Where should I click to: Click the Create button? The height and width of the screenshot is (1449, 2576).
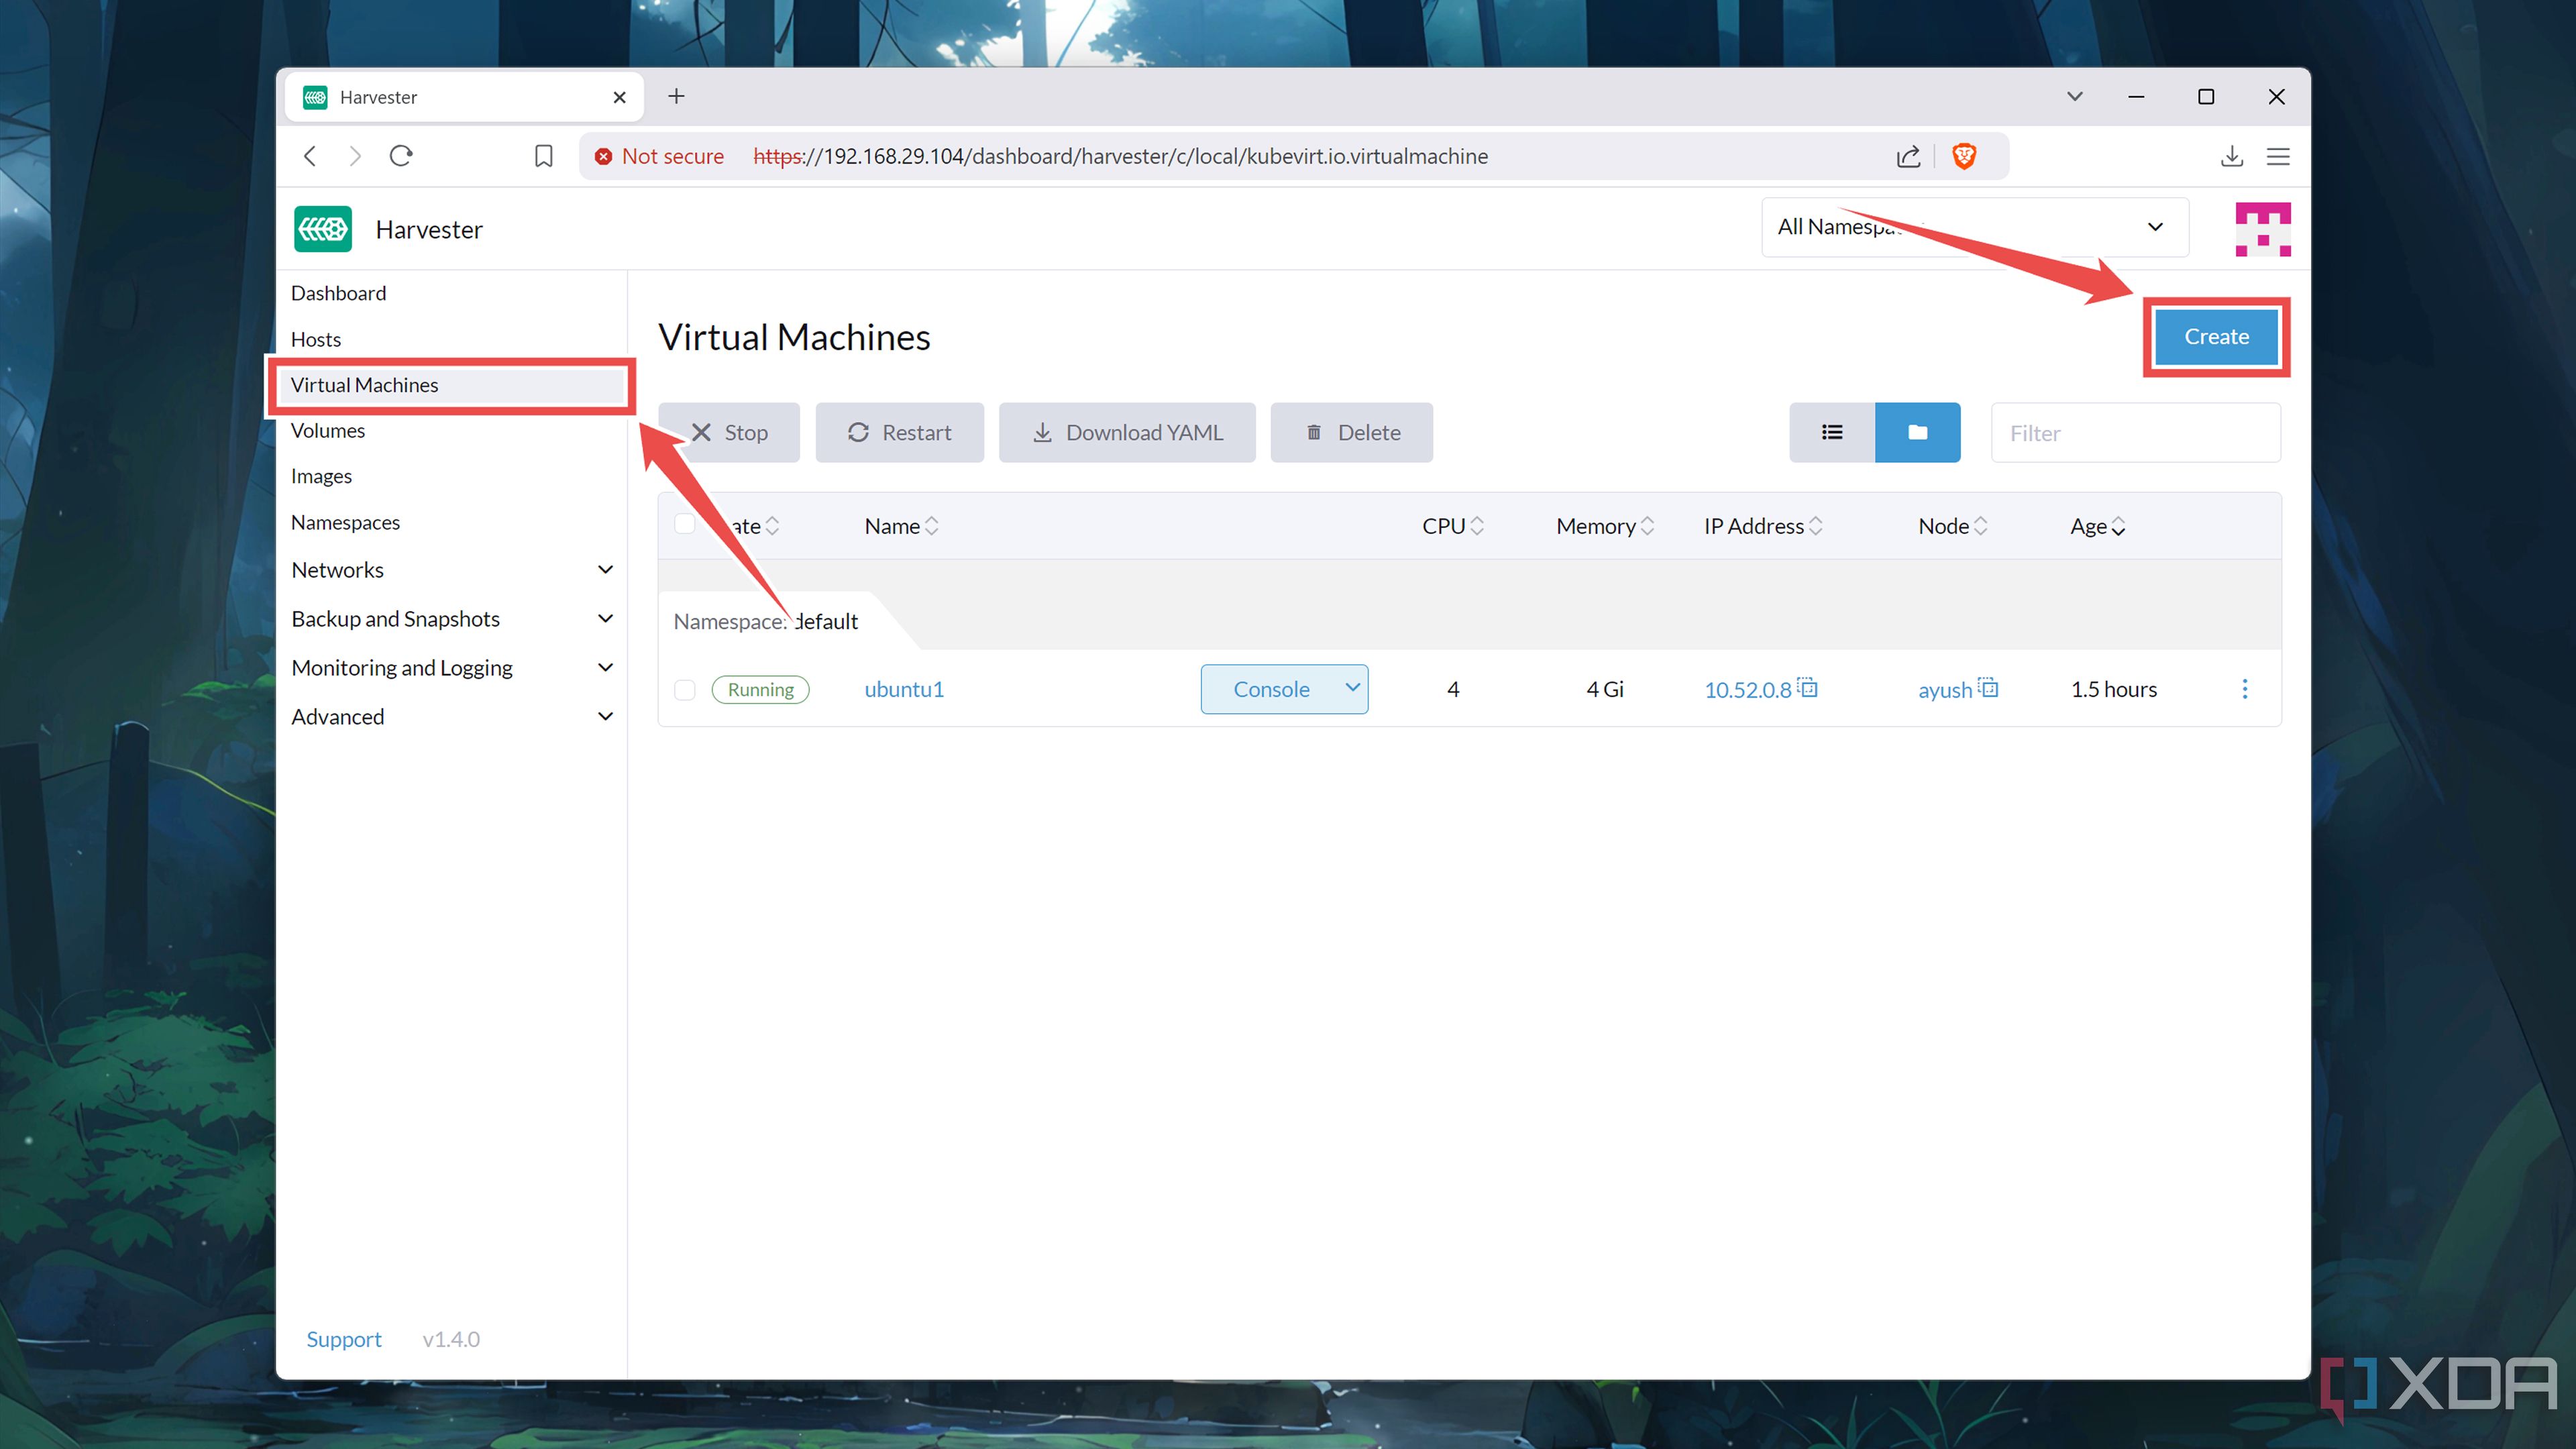2216,336
